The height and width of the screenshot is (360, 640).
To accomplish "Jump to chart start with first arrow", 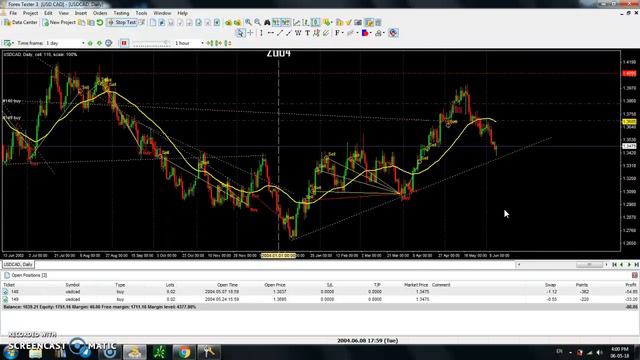I will click(x=614, y=265).
